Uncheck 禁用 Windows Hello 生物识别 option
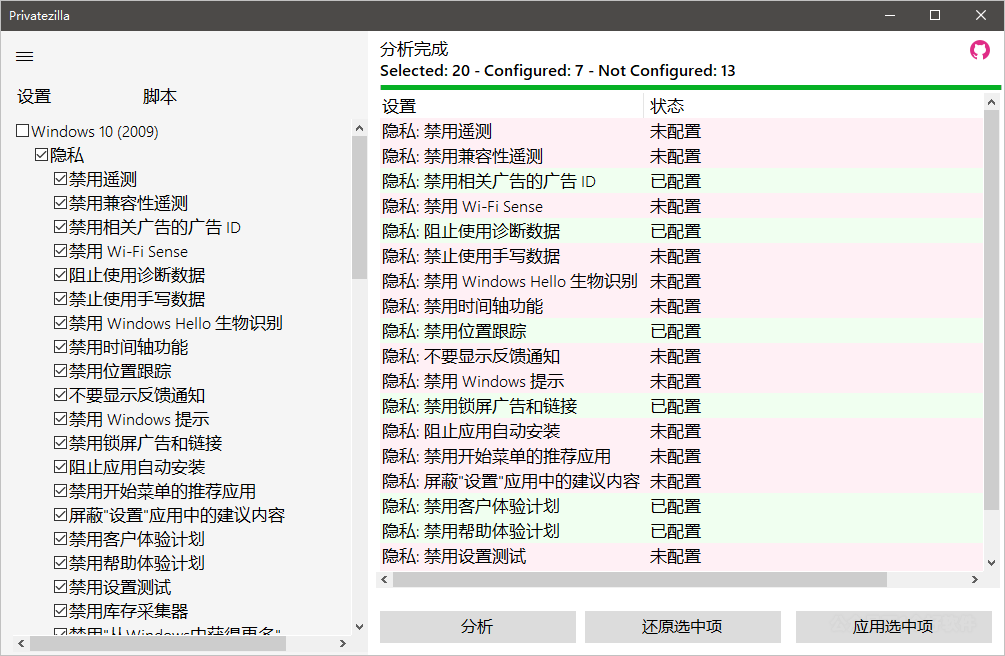1005x656 pixels. (61, 323)
